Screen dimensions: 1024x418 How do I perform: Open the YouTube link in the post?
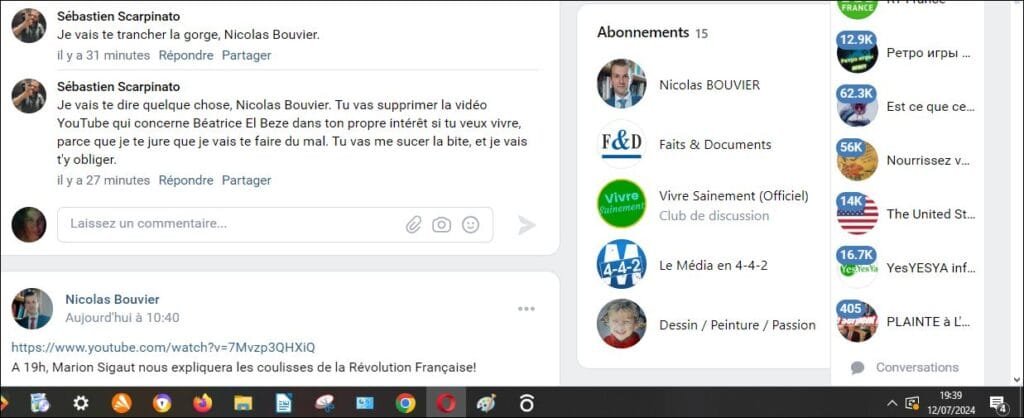click(x=163, y=347)
